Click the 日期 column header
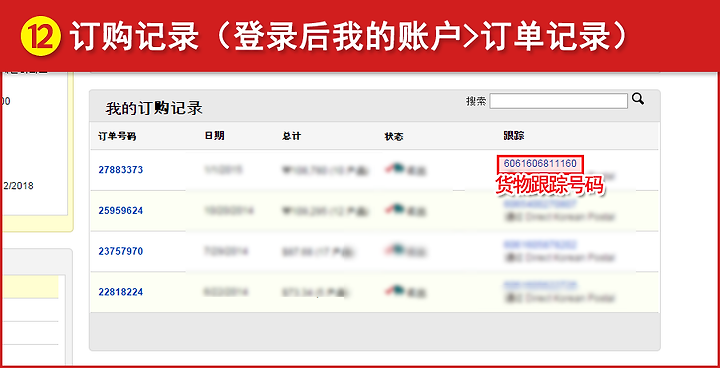 tap(214, 136)
